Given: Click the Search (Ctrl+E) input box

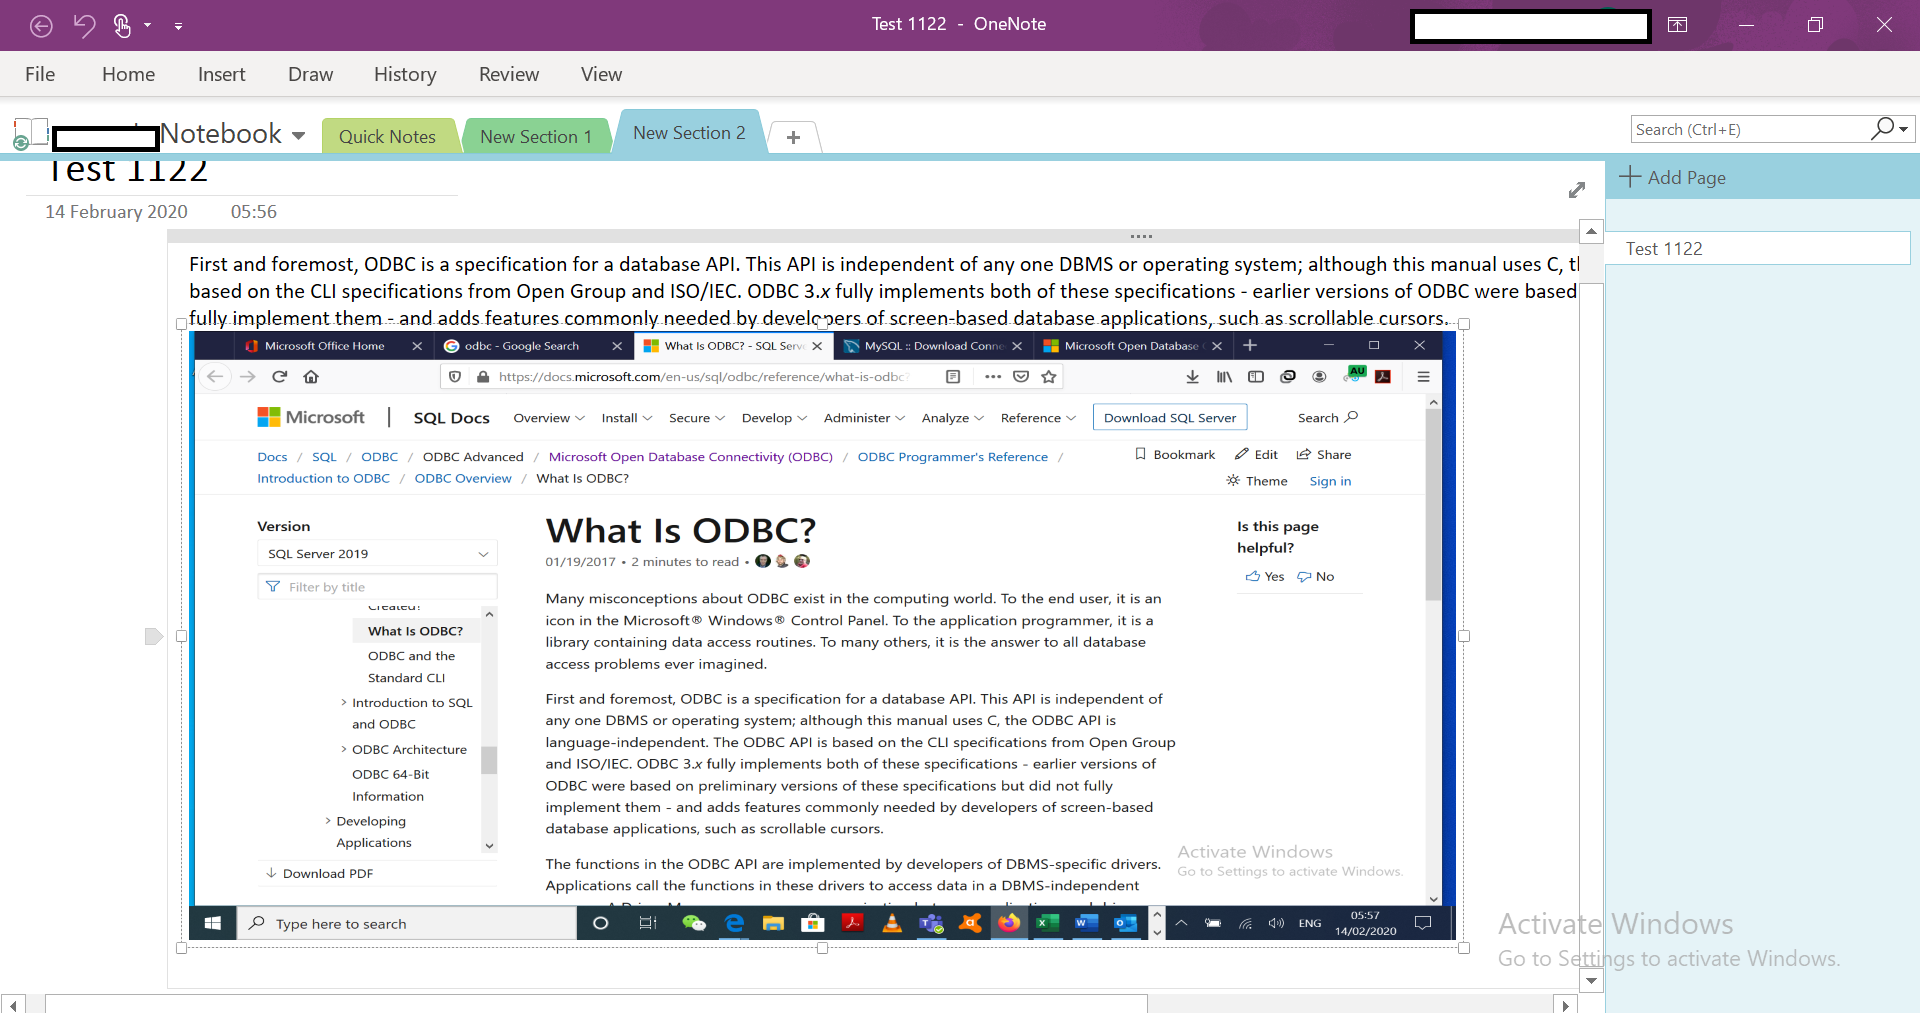Looking at the screenshot, I should click(1750, 129).
